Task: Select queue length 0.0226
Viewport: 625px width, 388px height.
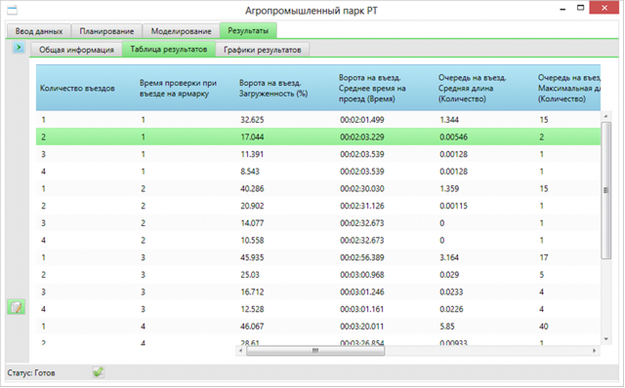Action: pos(451,309)
